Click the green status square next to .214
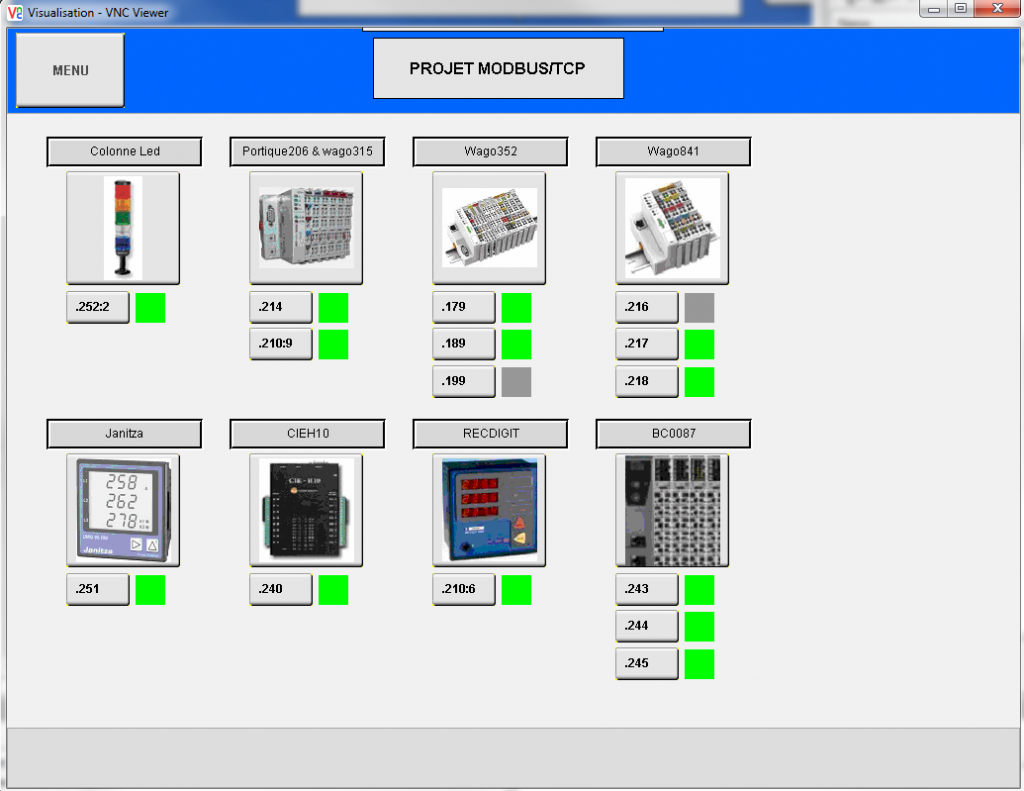The image size is (1024, 791). [x=333, y=308]
